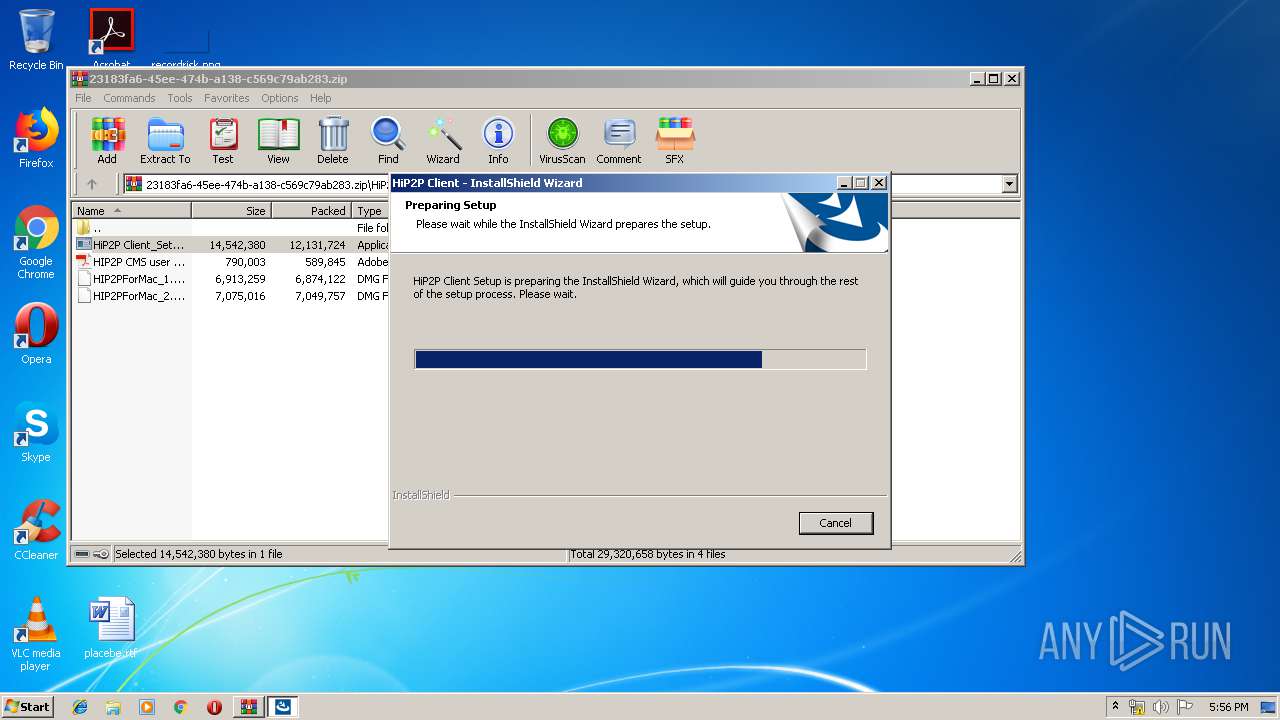This screenshot has width=1280, height=720.
Task: Click the SFX toolbar icon
Action: pyautogui.click(x=675, y=140)
